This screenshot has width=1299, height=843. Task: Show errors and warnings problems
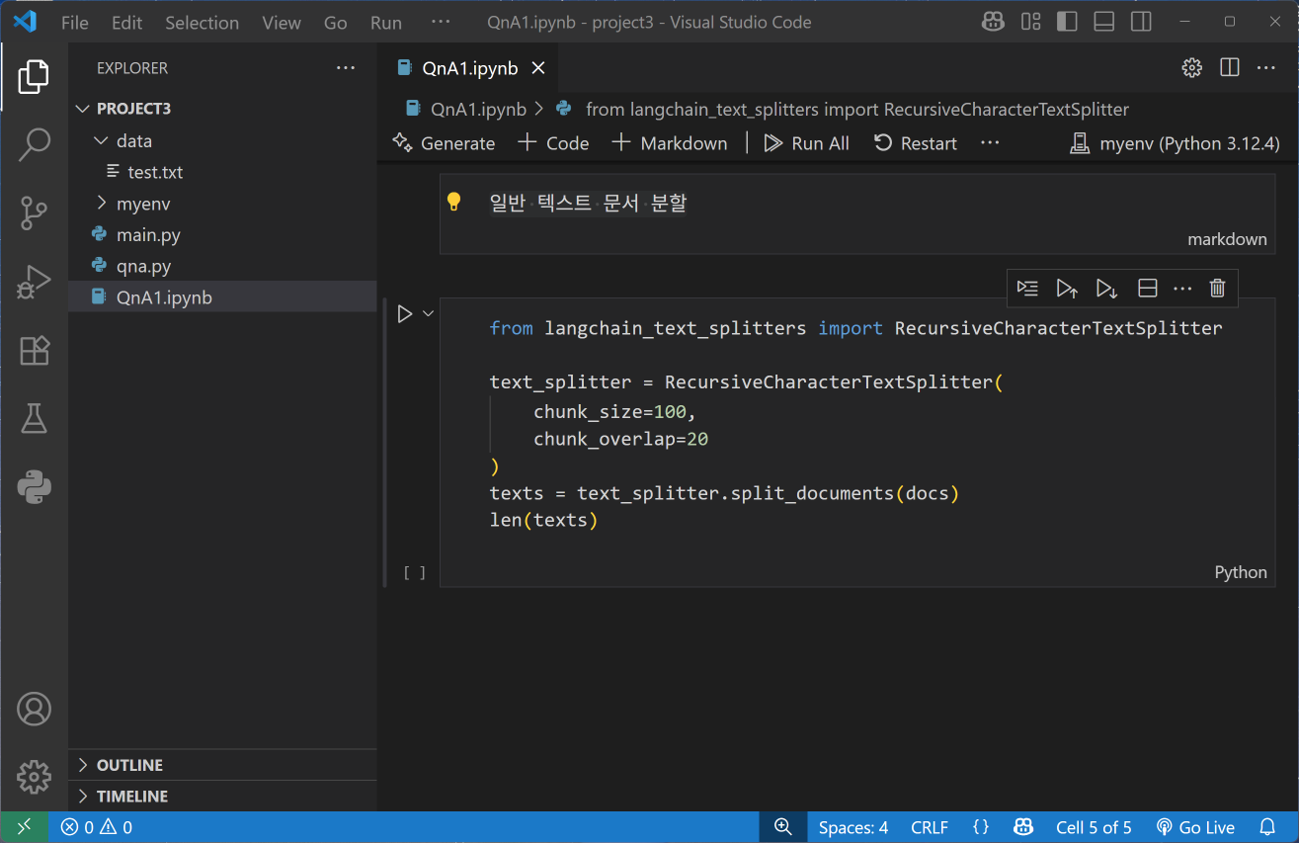[96, 827]
